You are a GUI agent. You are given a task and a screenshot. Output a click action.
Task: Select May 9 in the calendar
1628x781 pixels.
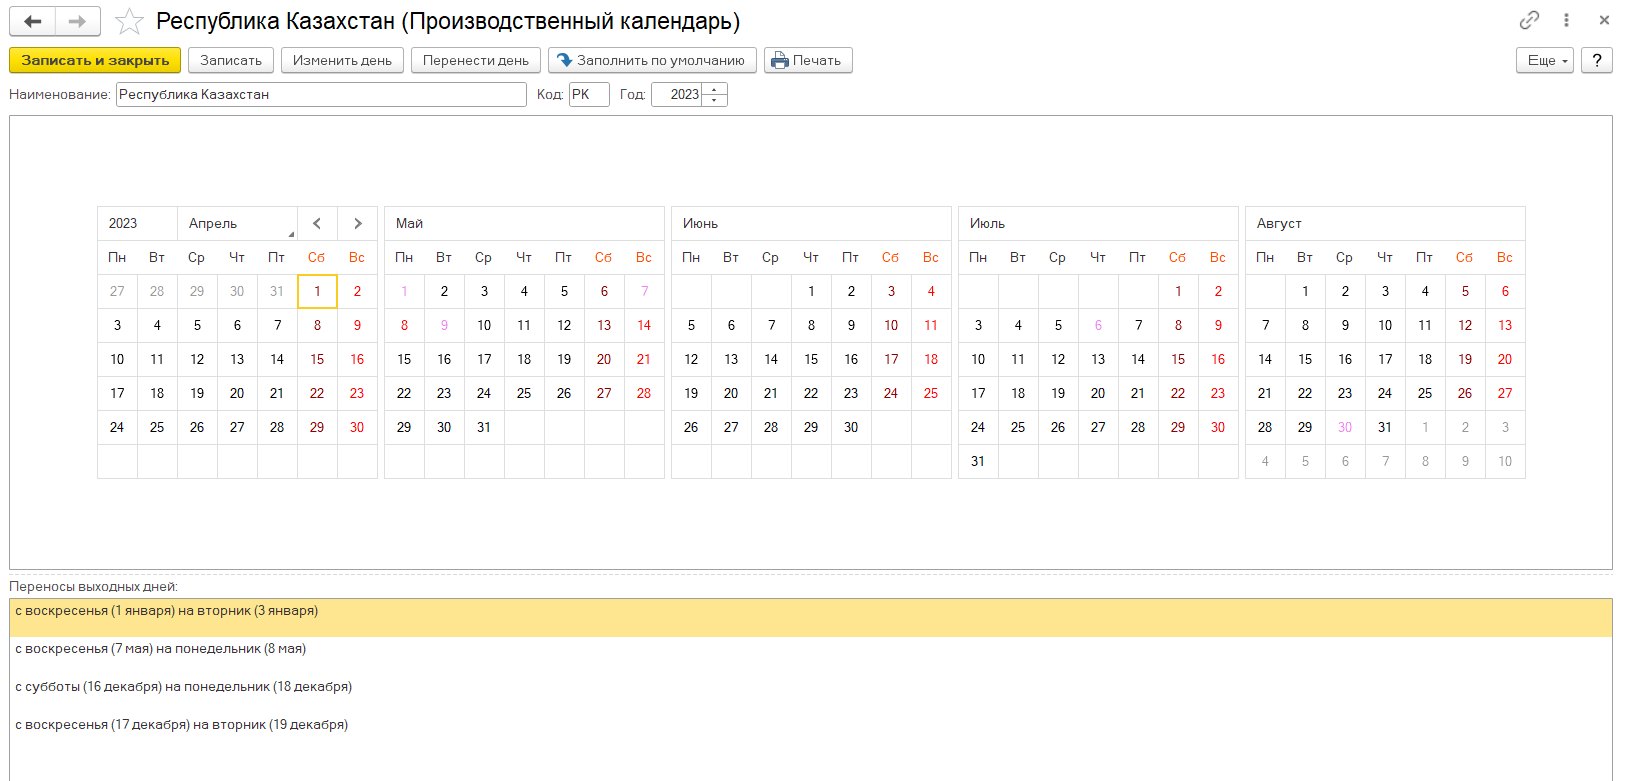click(x=444, y=325)
